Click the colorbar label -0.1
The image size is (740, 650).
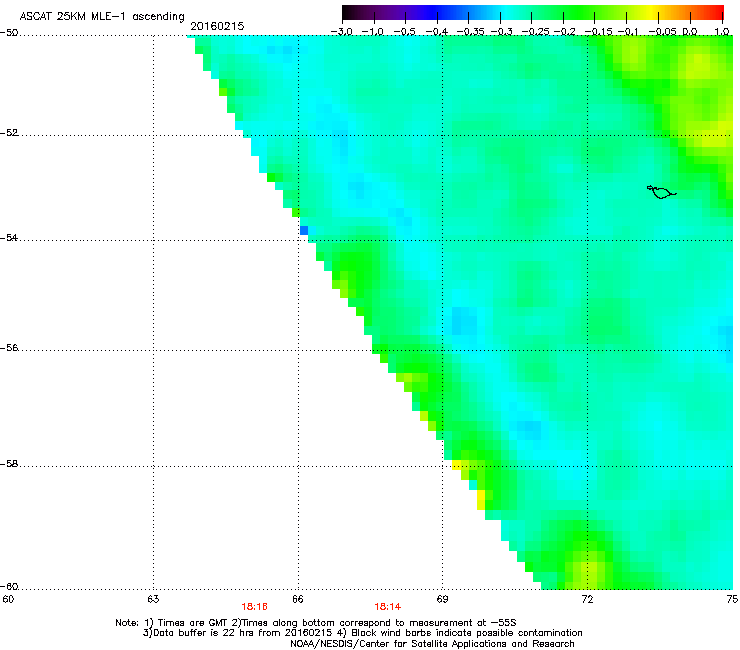[x=628, y=32]
